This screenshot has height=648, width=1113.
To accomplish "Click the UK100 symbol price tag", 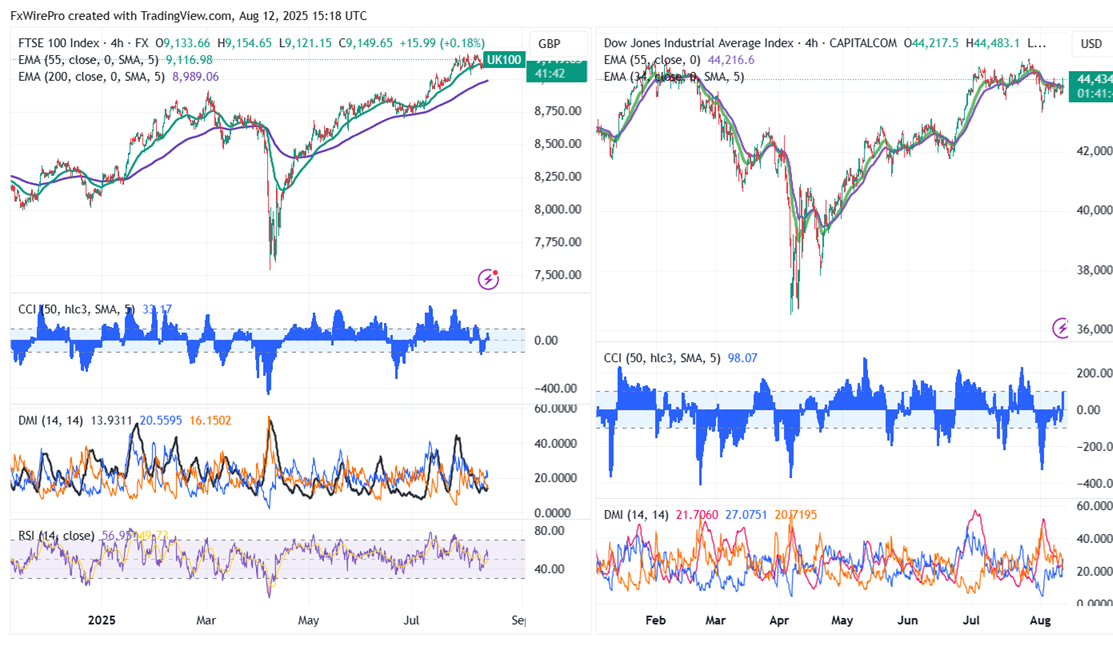I will coord(503,60).
